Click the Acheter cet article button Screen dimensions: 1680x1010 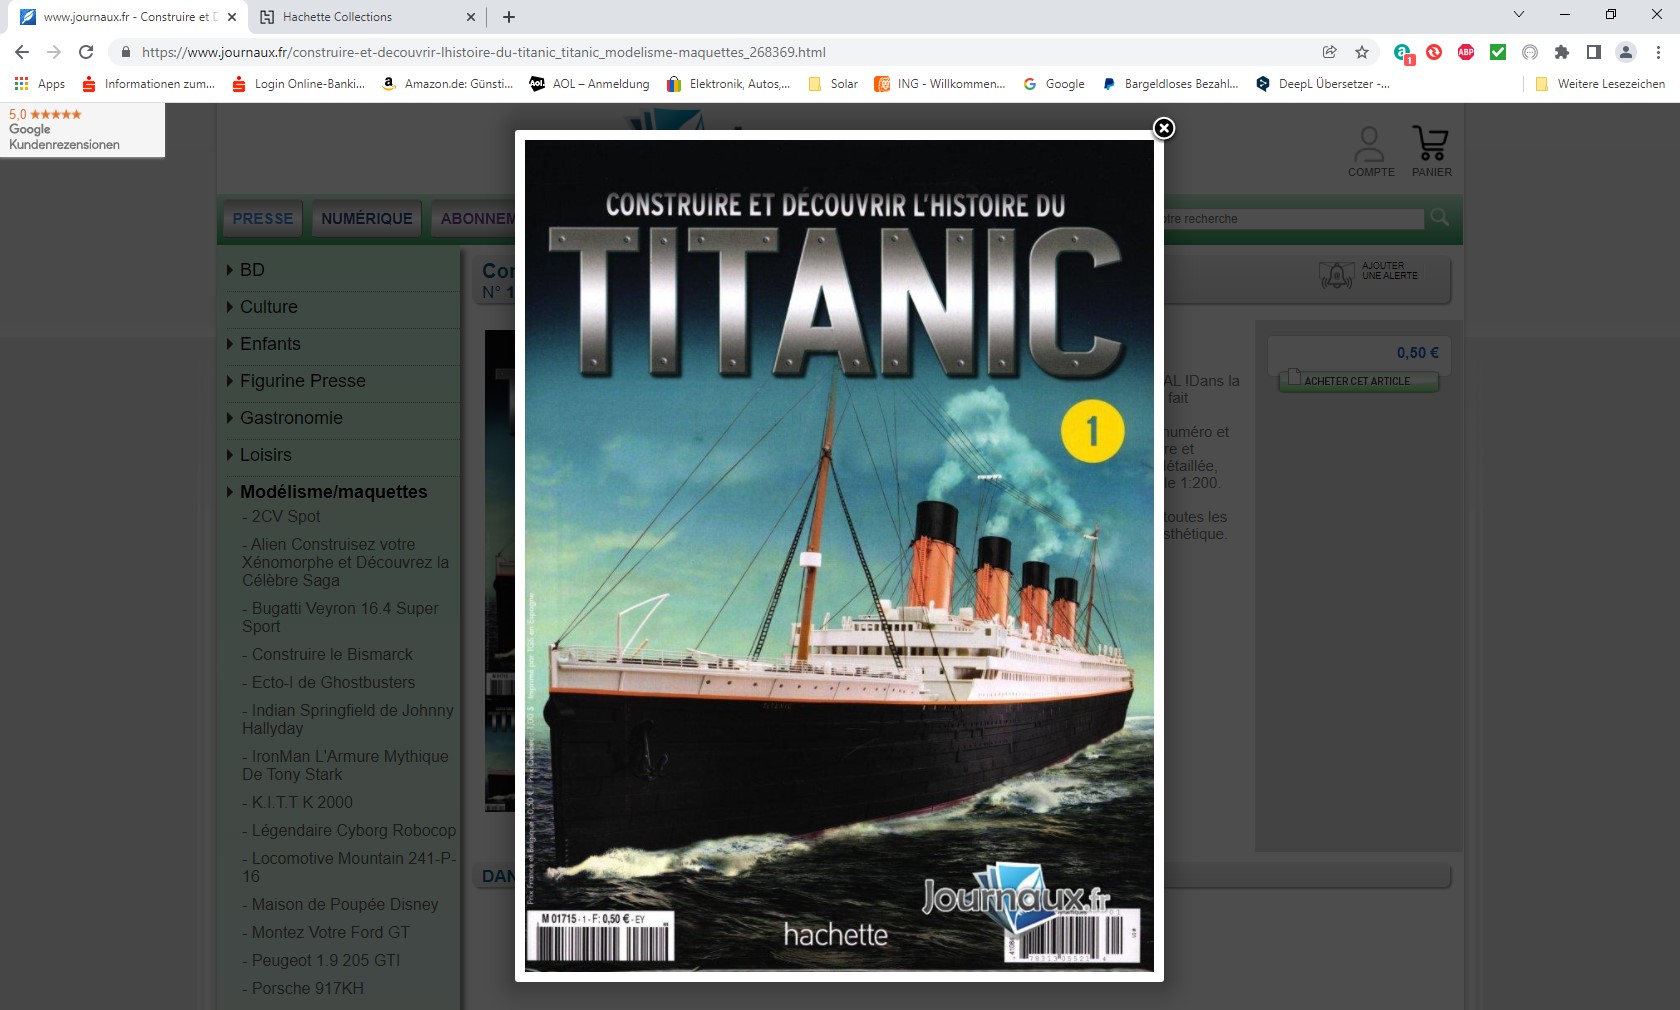coord(1357,381)
